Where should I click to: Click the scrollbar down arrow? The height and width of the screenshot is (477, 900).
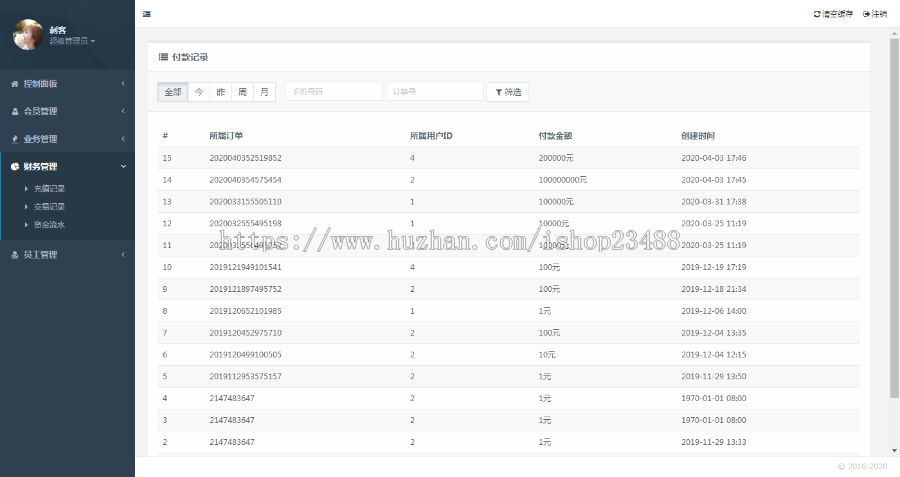point(894,451)
